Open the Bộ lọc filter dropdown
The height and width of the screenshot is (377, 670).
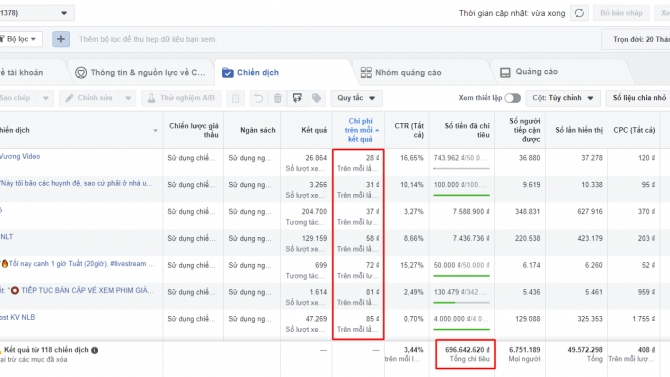point(20,39)
